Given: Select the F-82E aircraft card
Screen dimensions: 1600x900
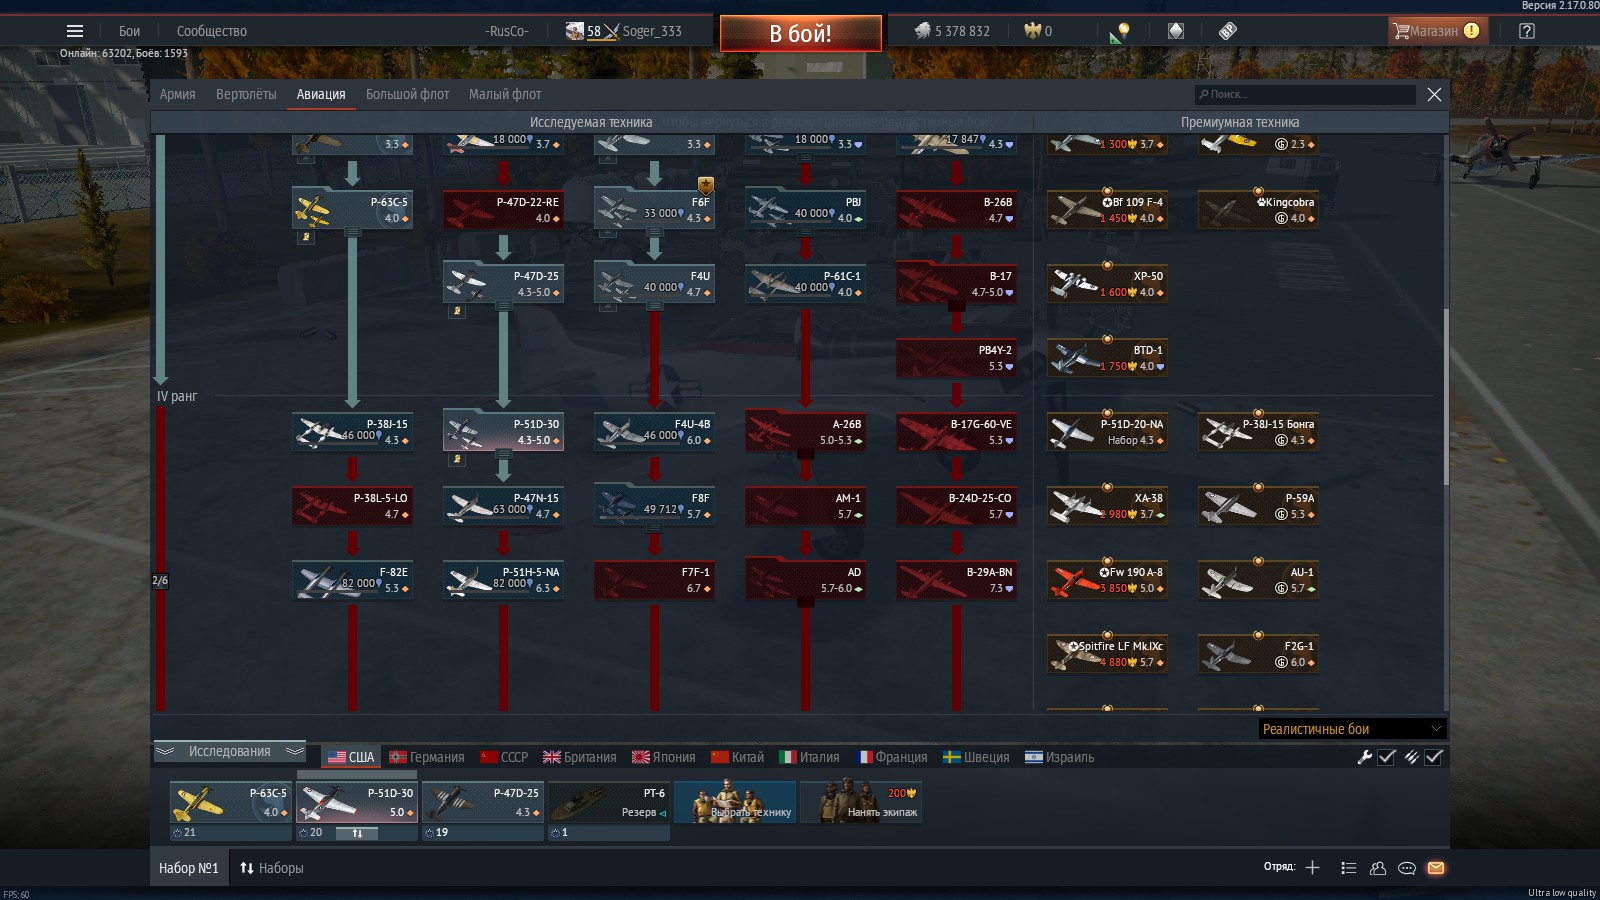Looking at the screenshot, I should coord(352,580).
